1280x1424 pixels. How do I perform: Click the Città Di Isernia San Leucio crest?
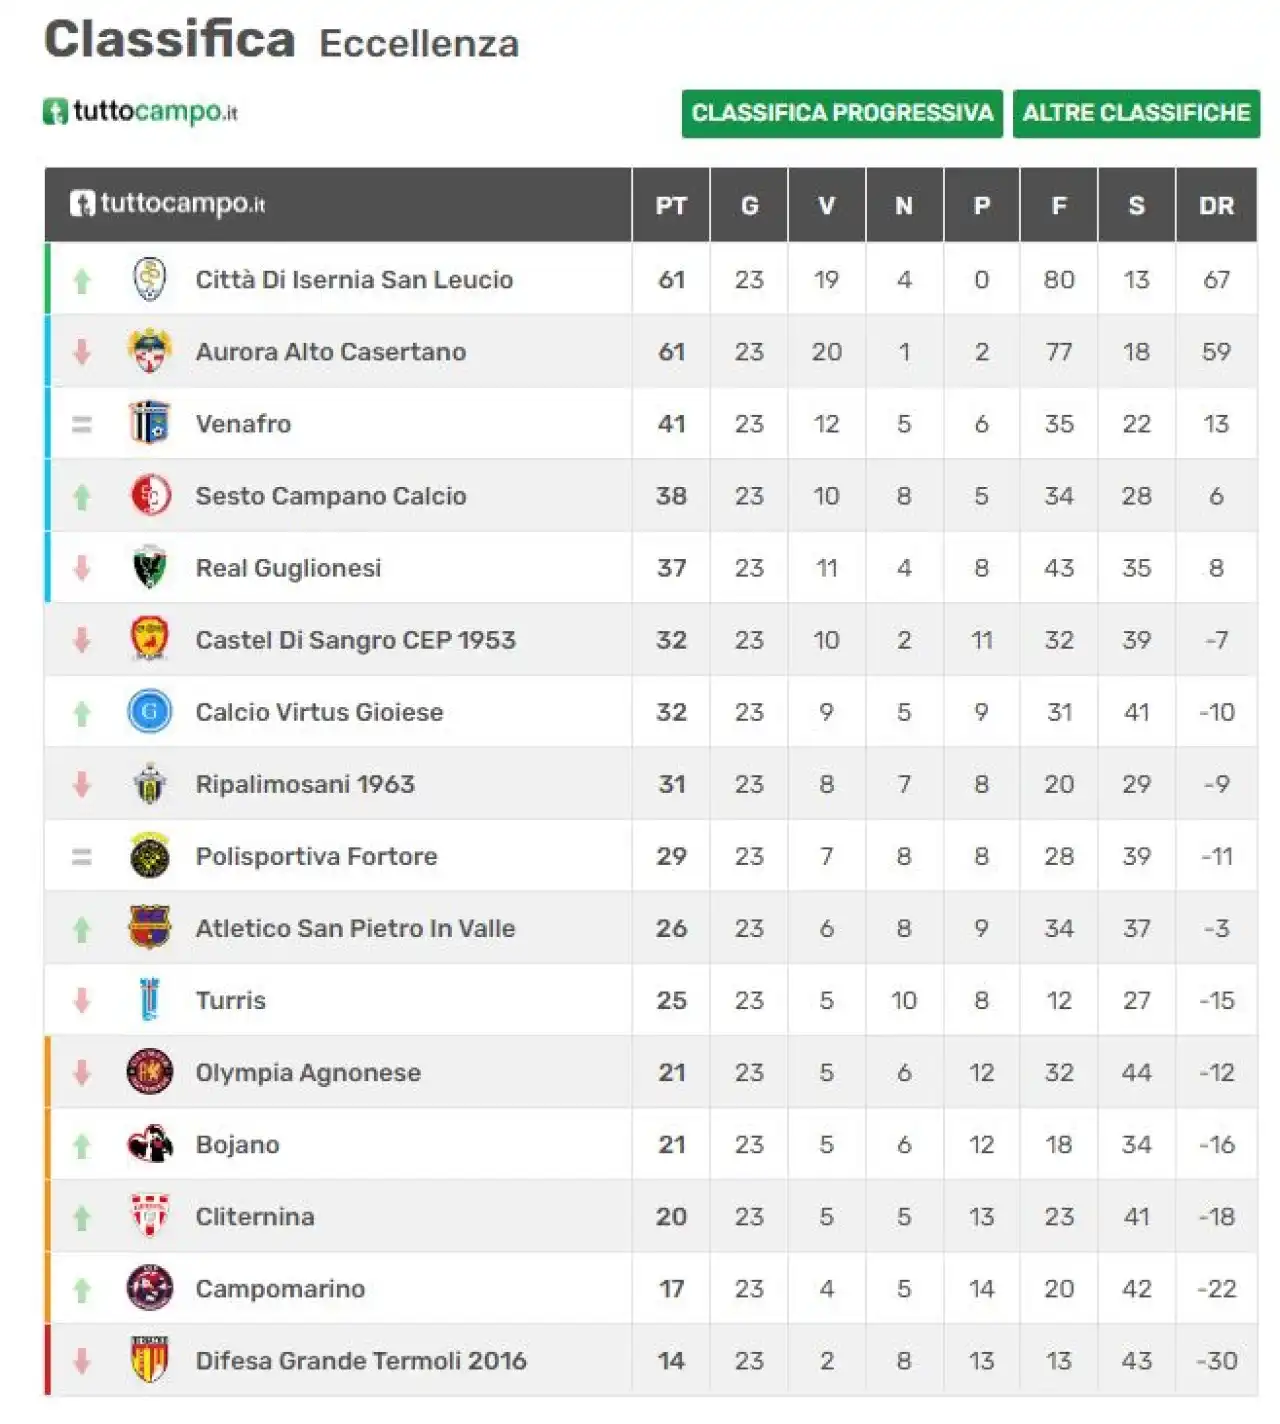tap(150, 279)
